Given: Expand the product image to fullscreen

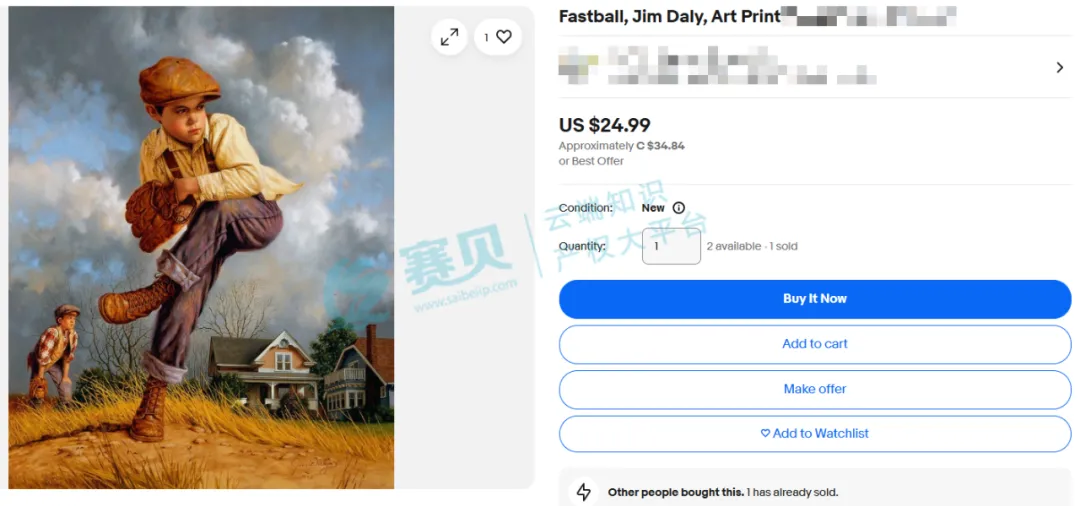Looking at the screenshot, I should tap(450, 37).
